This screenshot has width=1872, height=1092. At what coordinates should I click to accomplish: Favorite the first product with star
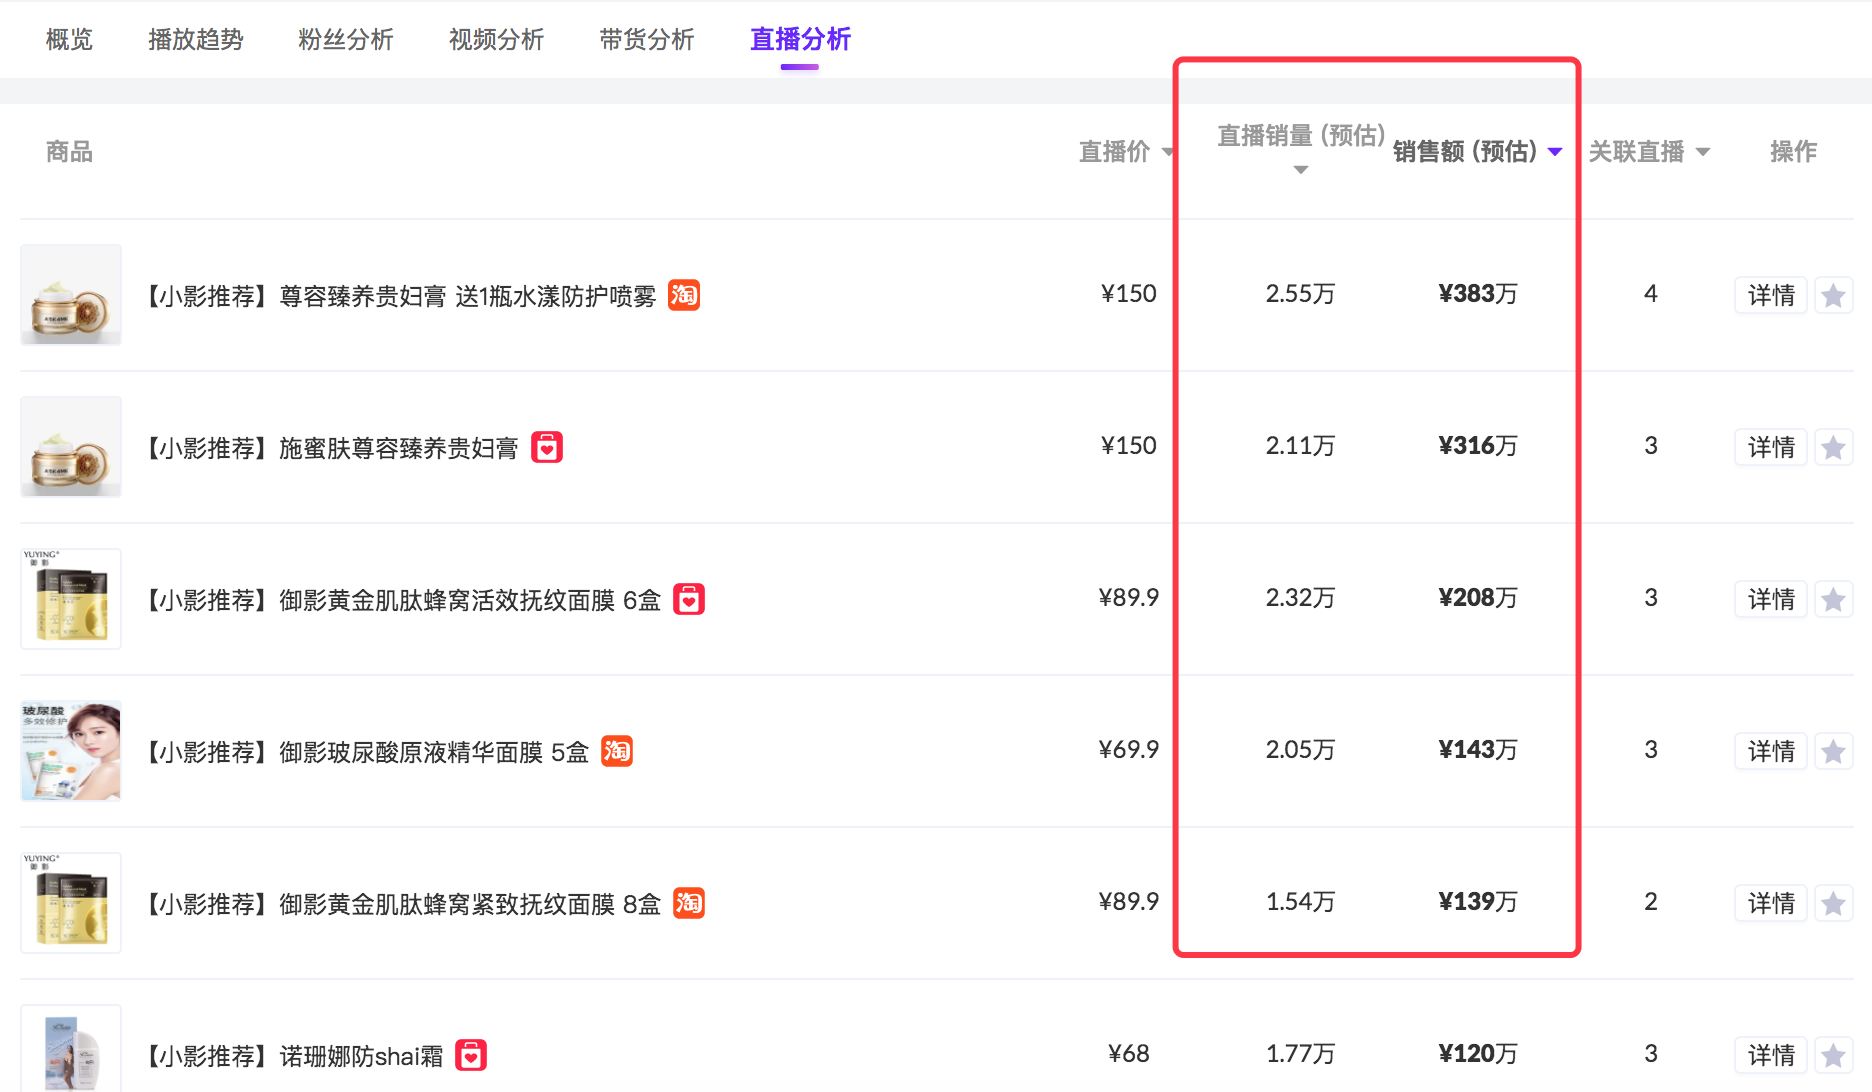point(1833,295)
